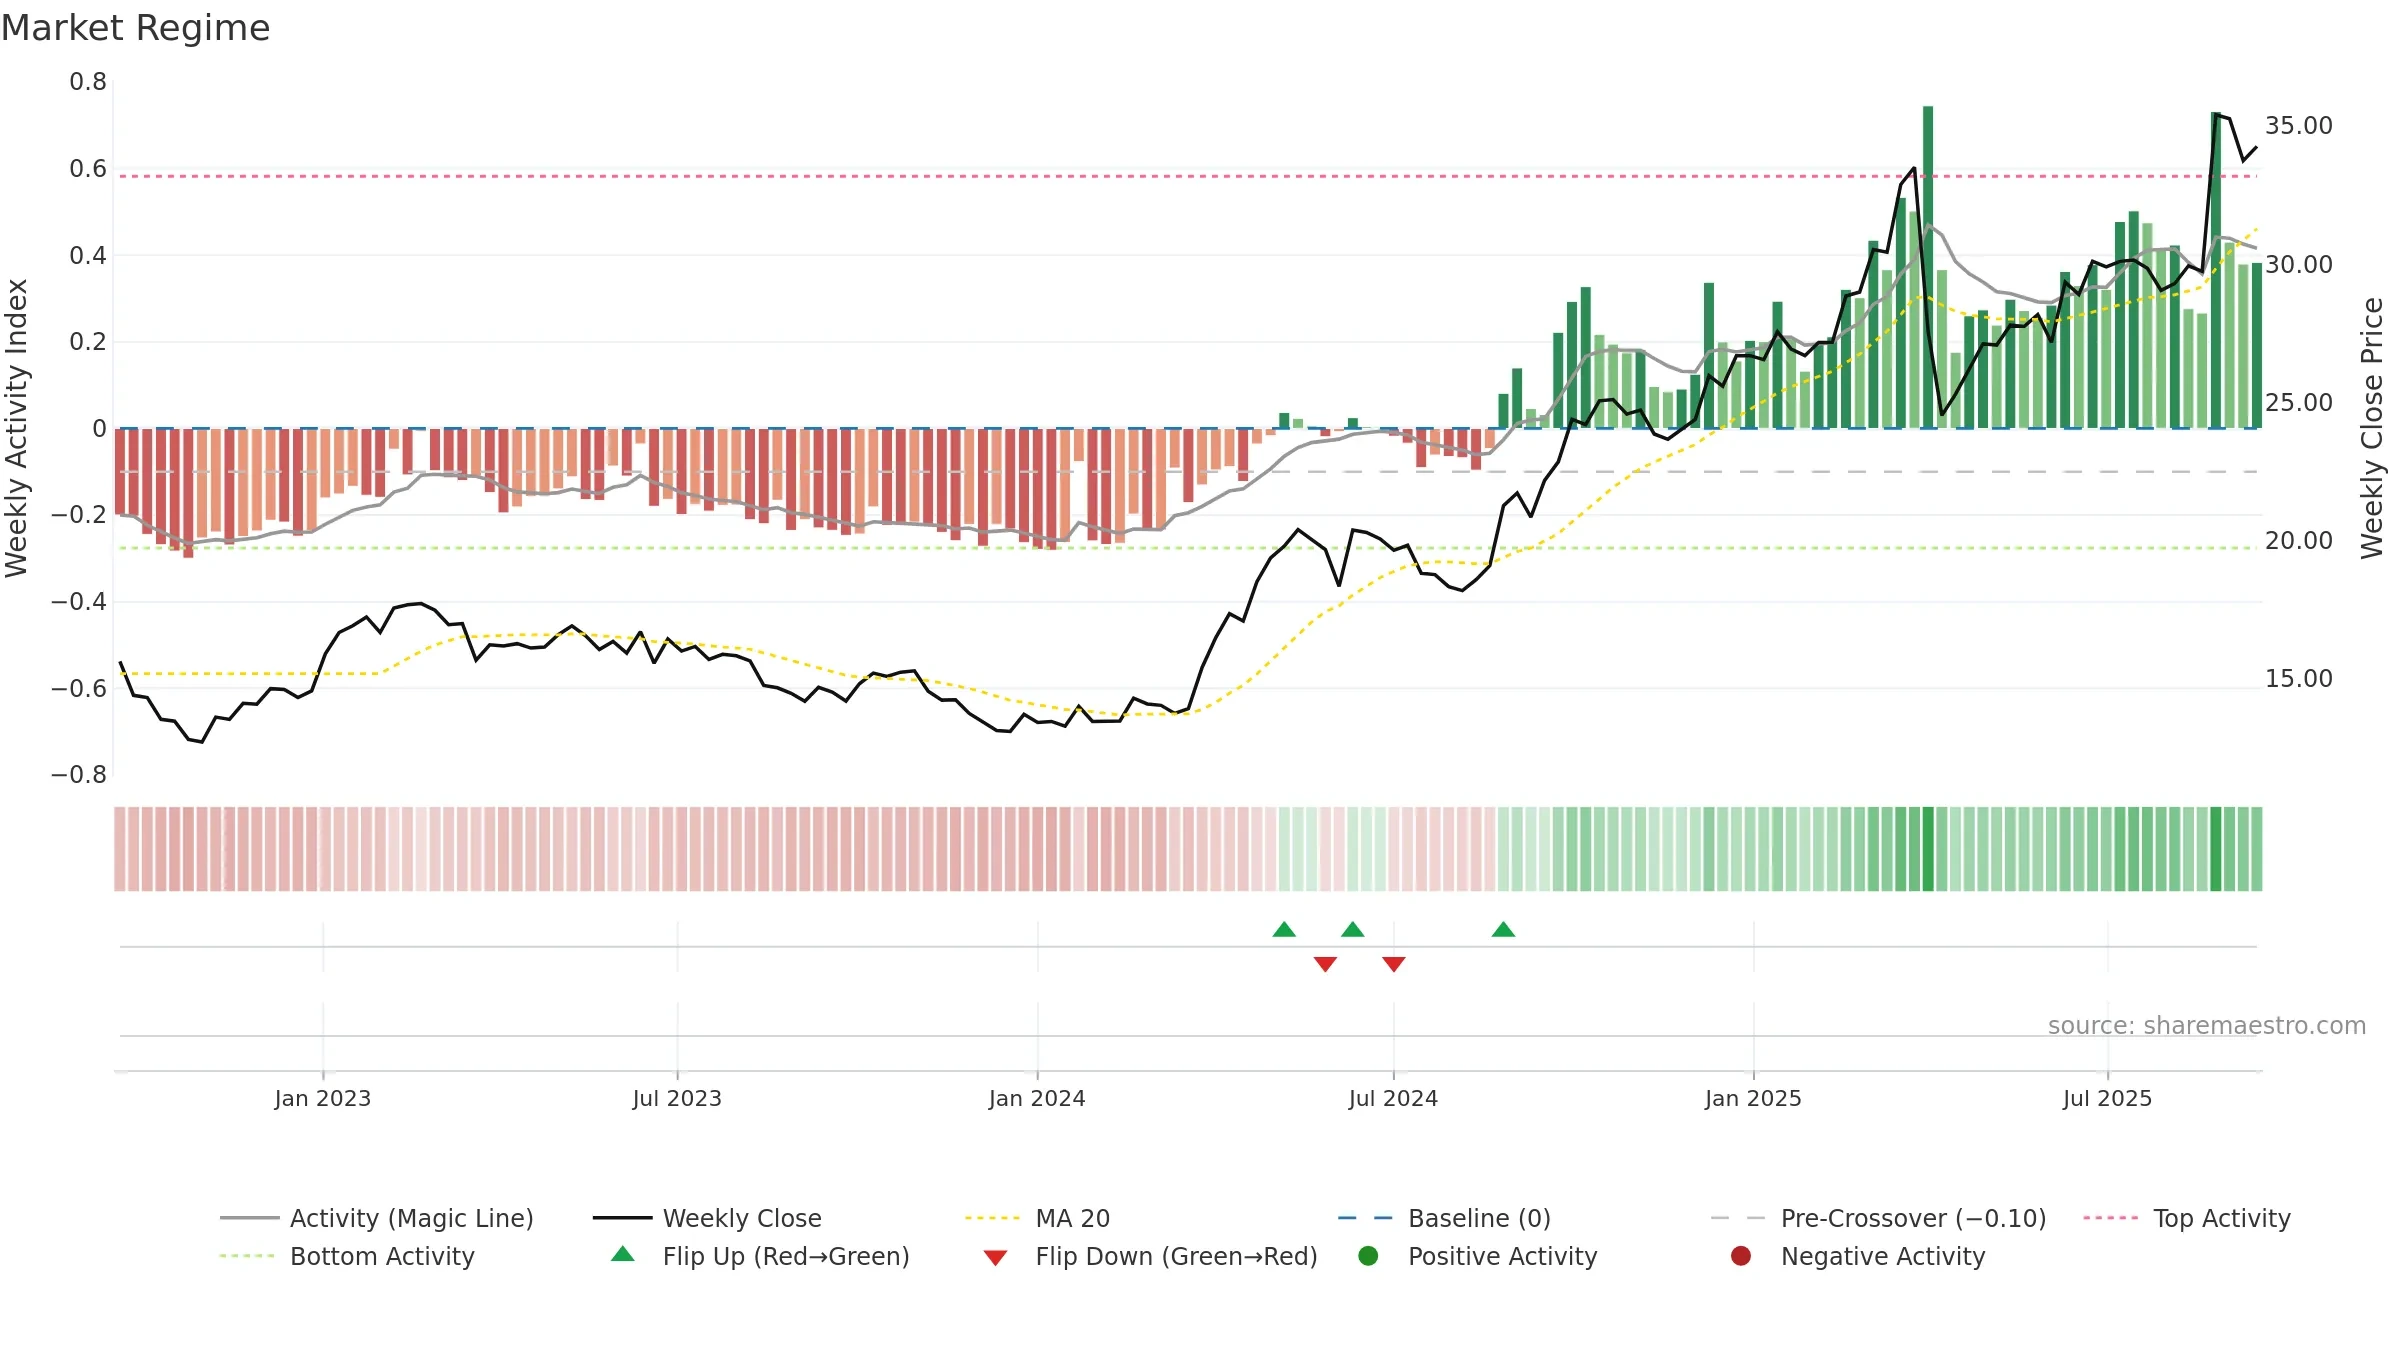Screen dimensions: 2400x1350
Task: Click the −0.4 activity axis label
Action: [x=79, y=602]
